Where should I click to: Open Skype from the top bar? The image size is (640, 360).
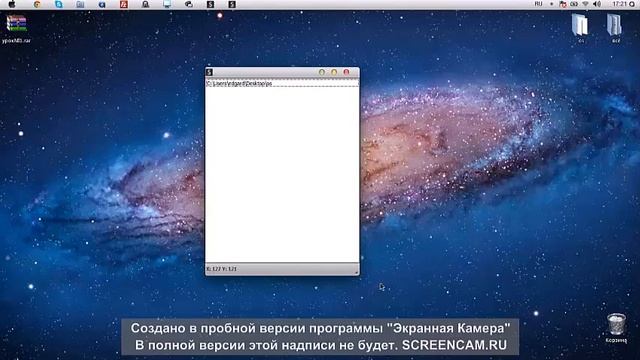58,4
